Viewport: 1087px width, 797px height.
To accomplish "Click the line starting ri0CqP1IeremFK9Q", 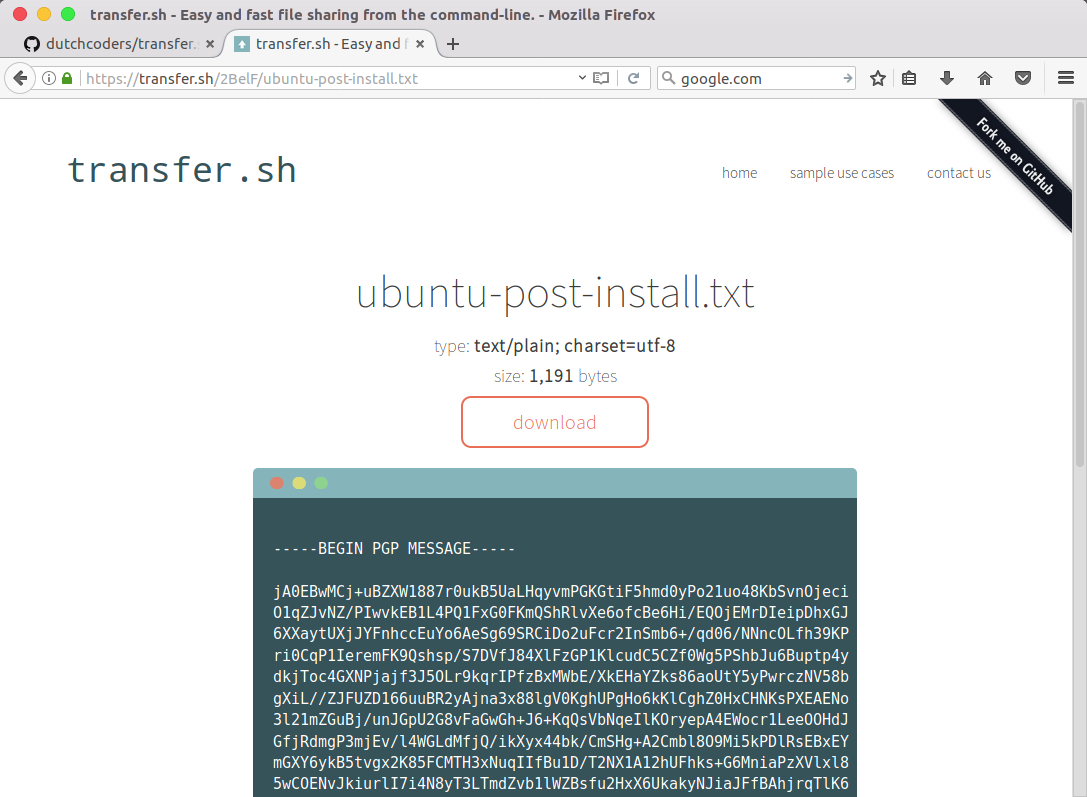I will coord(561,656).
